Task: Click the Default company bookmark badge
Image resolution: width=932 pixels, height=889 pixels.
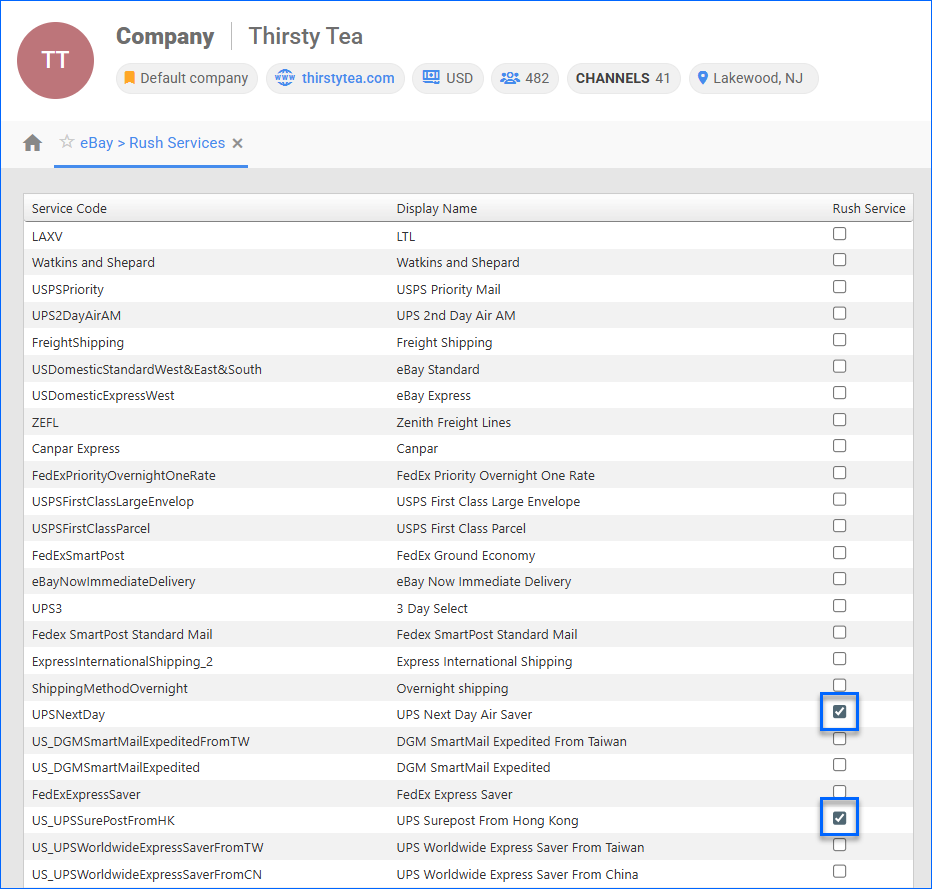Action: click(x=186, y=78)
